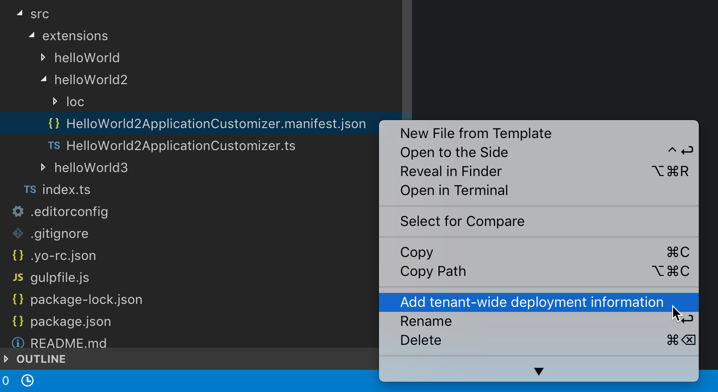
Task: Expand the helloWorld folder arrow
Action: 43,57
